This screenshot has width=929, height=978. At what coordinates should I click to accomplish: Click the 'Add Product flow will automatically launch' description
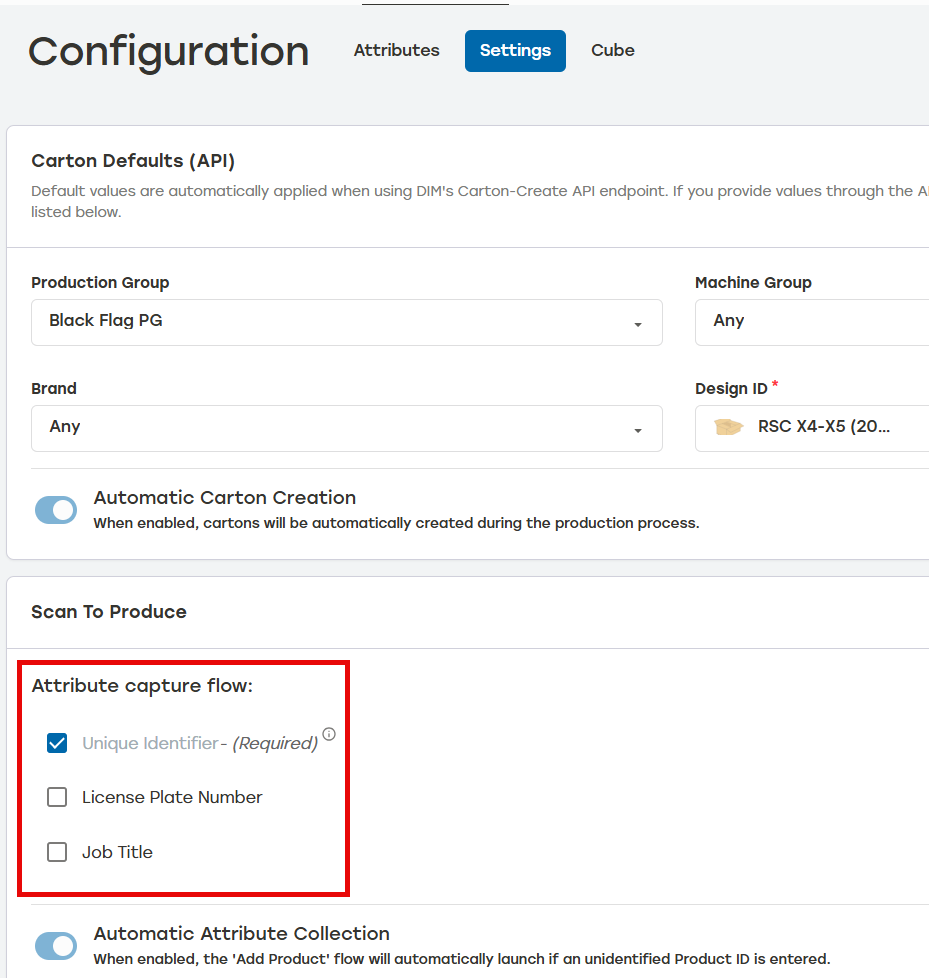462,959
